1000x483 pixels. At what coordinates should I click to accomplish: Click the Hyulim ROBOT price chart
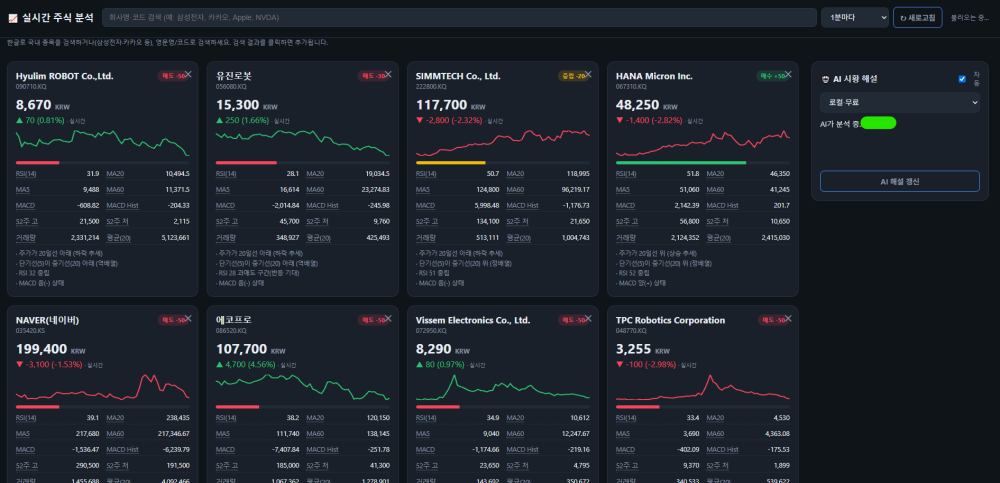pyautogui.click(x=103, y=143)
